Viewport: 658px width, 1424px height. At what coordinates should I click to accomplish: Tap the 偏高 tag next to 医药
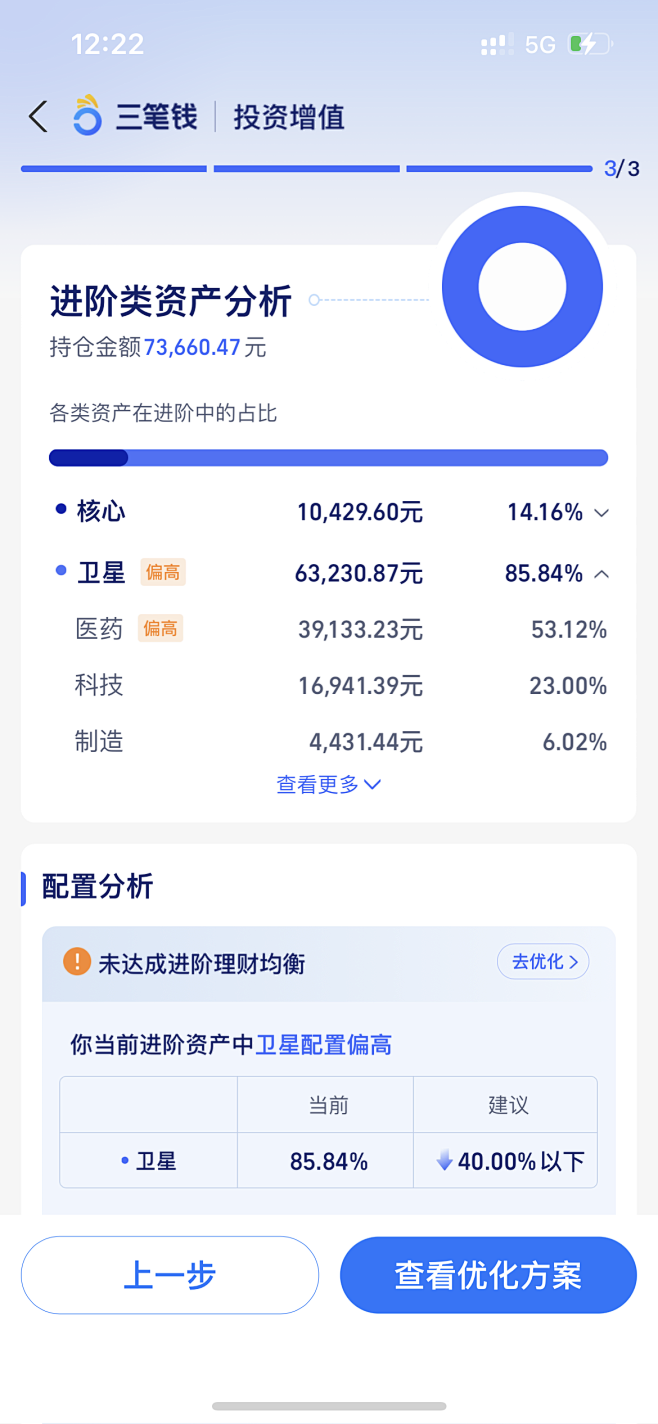(x=160, y=628)
